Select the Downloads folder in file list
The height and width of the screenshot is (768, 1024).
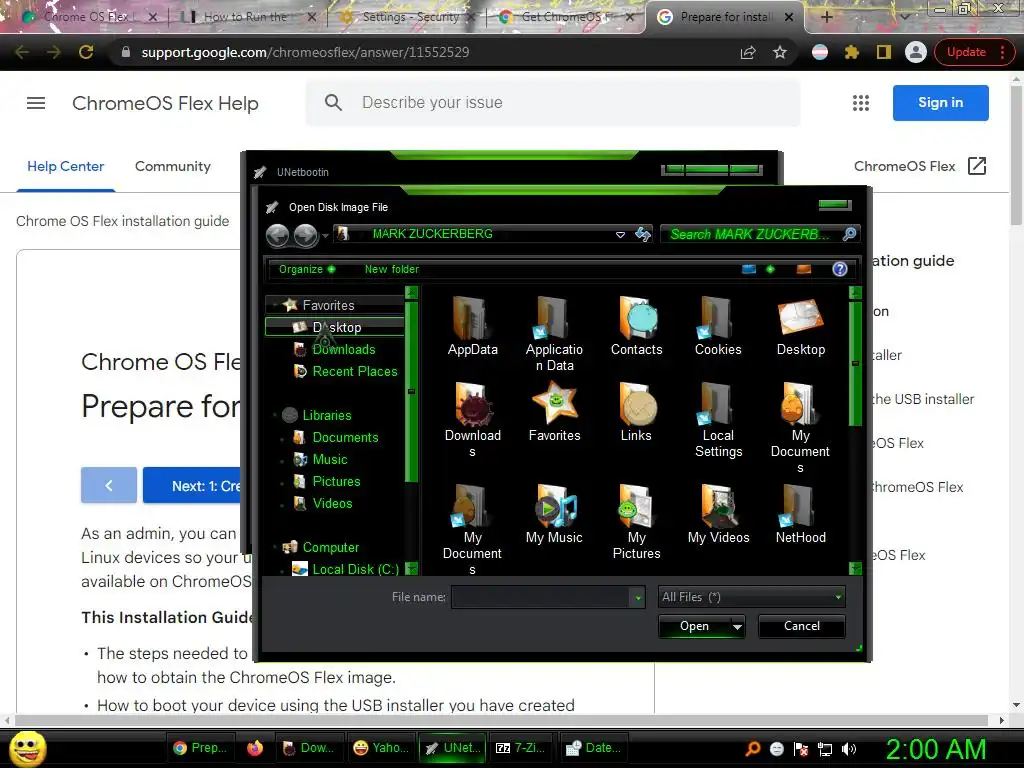pos(472,419)
